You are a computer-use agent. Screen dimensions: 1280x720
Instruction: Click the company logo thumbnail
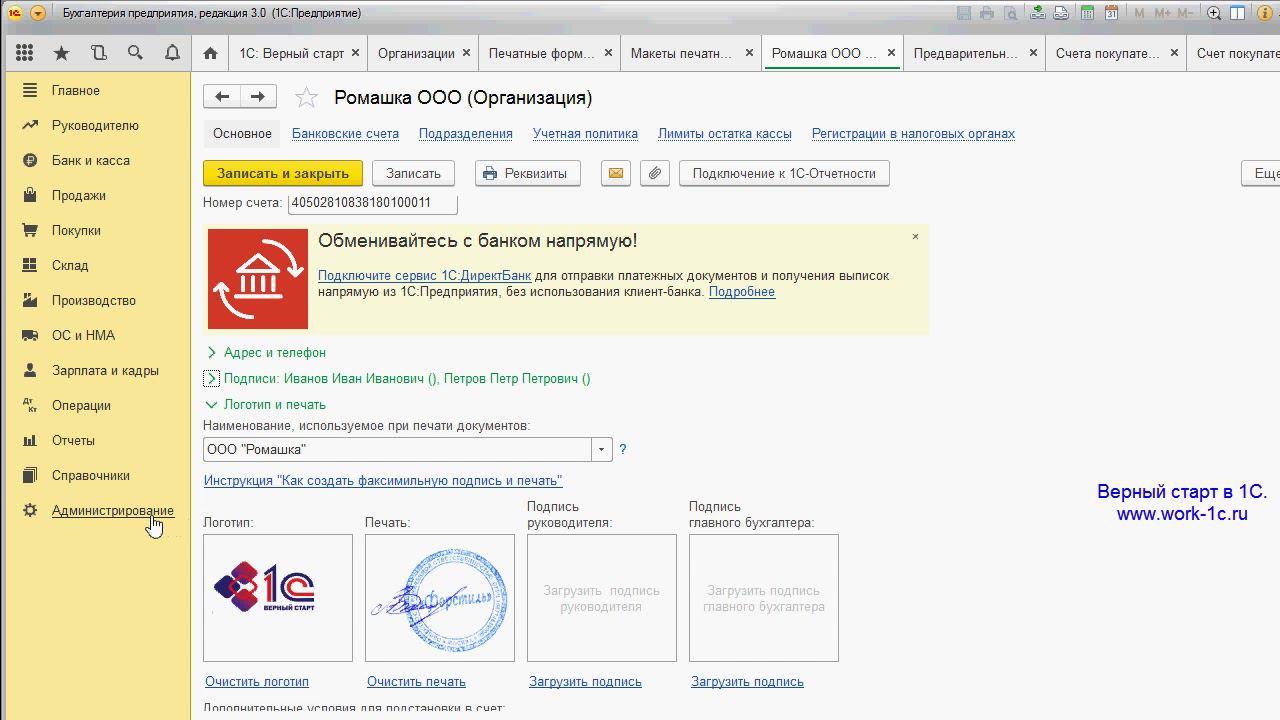[x=278, y=598]
